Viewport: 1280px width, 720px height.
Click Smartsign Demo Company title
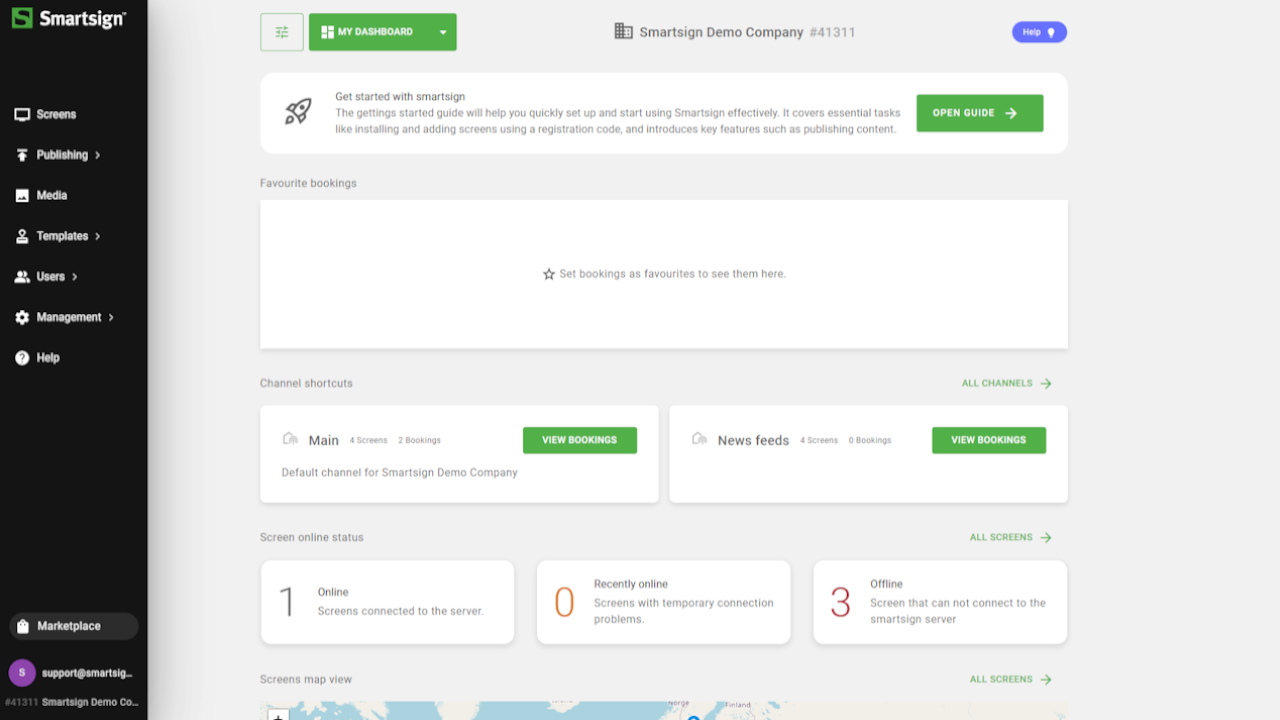click(x=721, y=32)
